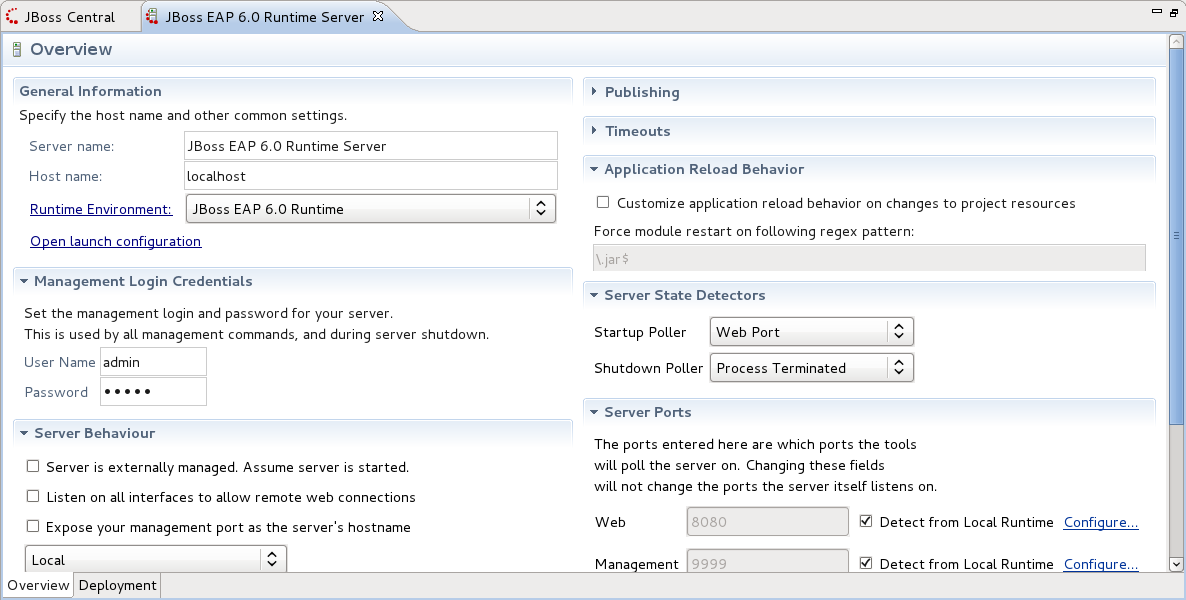The width and height of the screenshot is (1186, 600).
Task: Click the scrollbar up arrow
Action: click(1176, 42)
